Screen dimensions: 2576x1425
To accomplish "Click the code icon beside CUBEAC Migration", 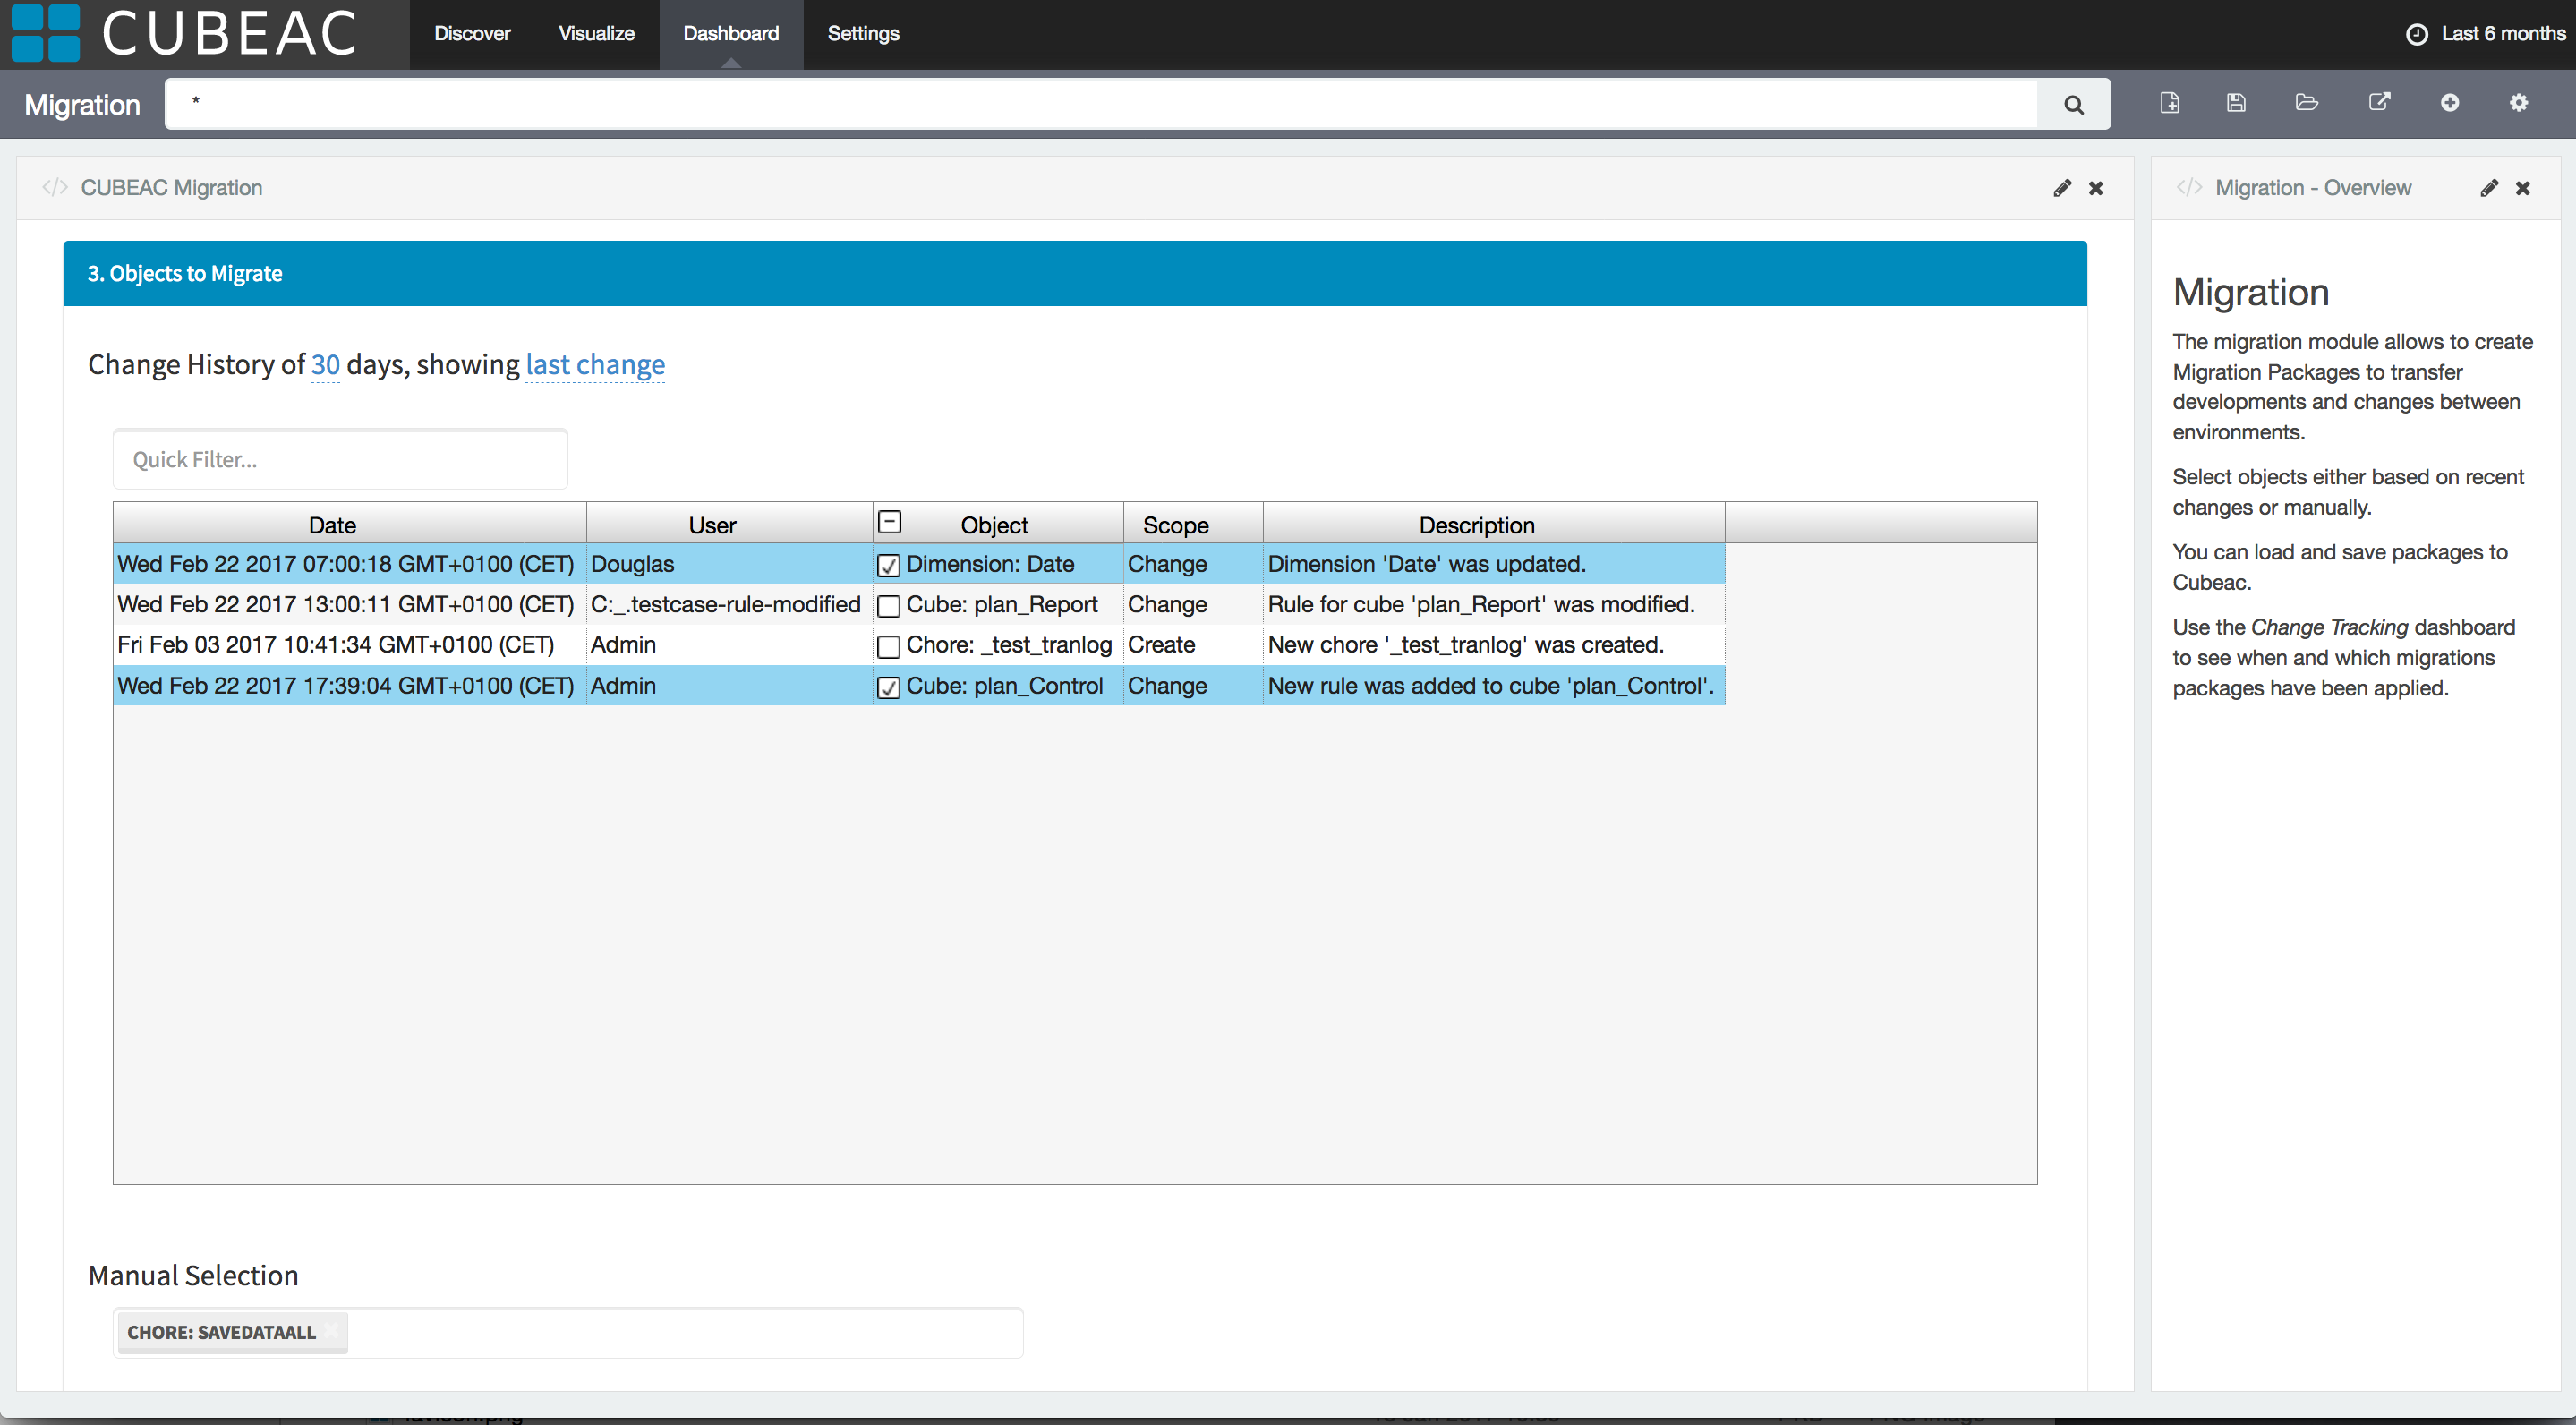I will point(55,188).
